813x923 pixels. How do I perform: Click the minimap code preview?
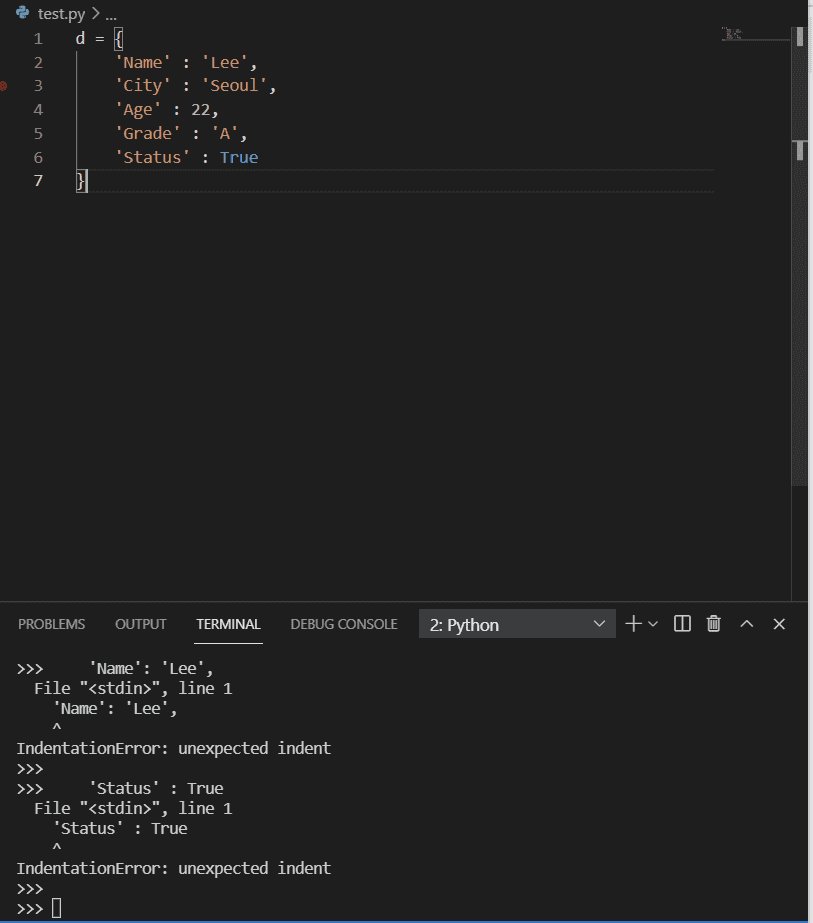(733, 34)
